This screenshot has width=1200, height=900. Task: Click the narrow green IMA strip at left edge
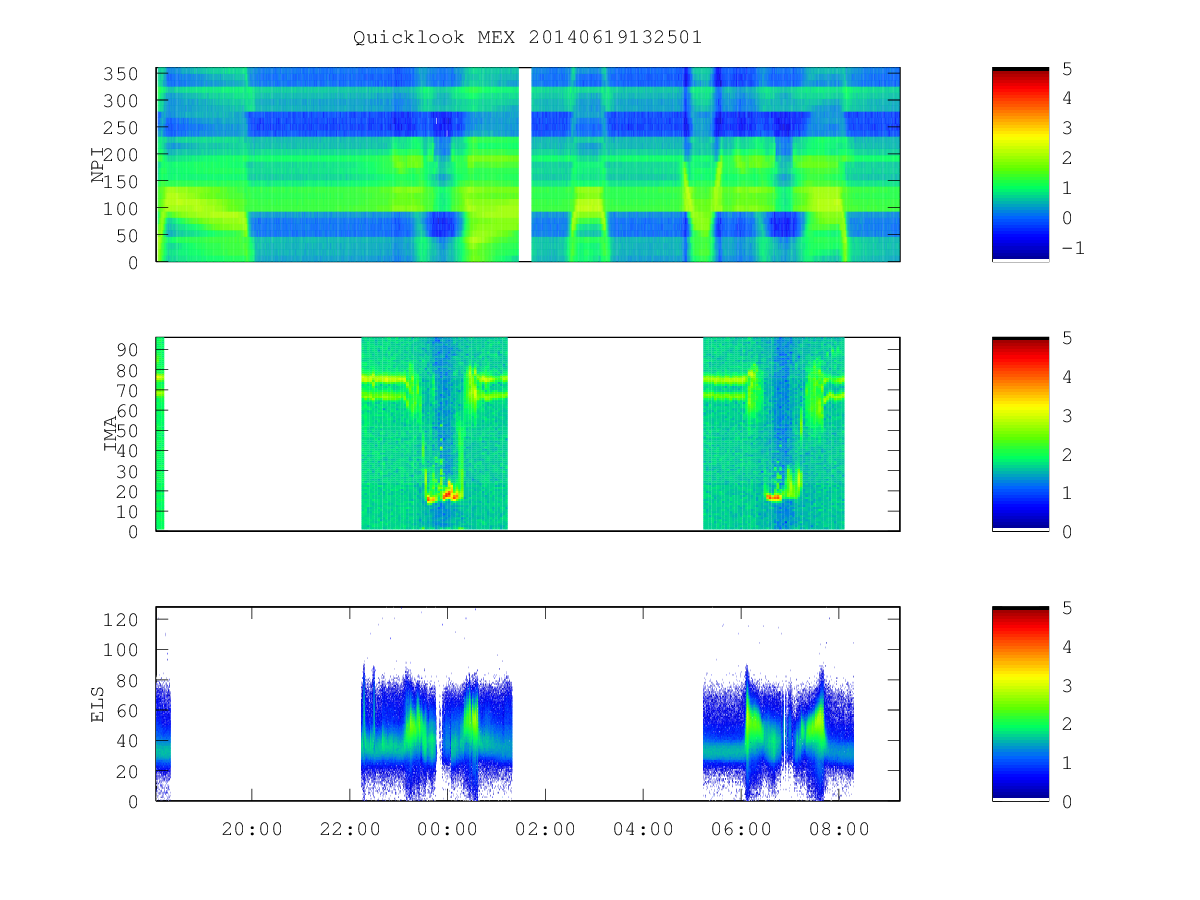click(160, 433)
